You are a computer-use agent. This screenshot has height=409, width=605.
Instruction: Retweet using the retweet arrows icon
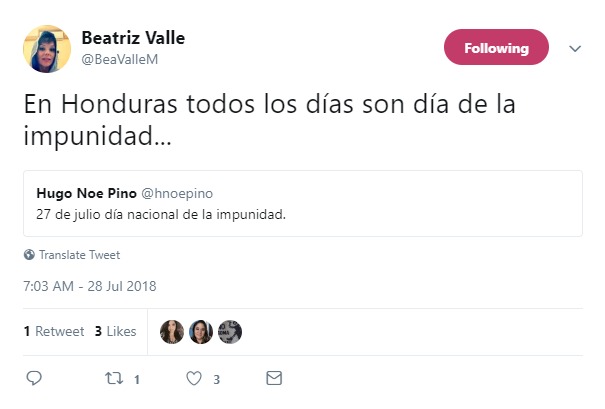click(113, 378)
